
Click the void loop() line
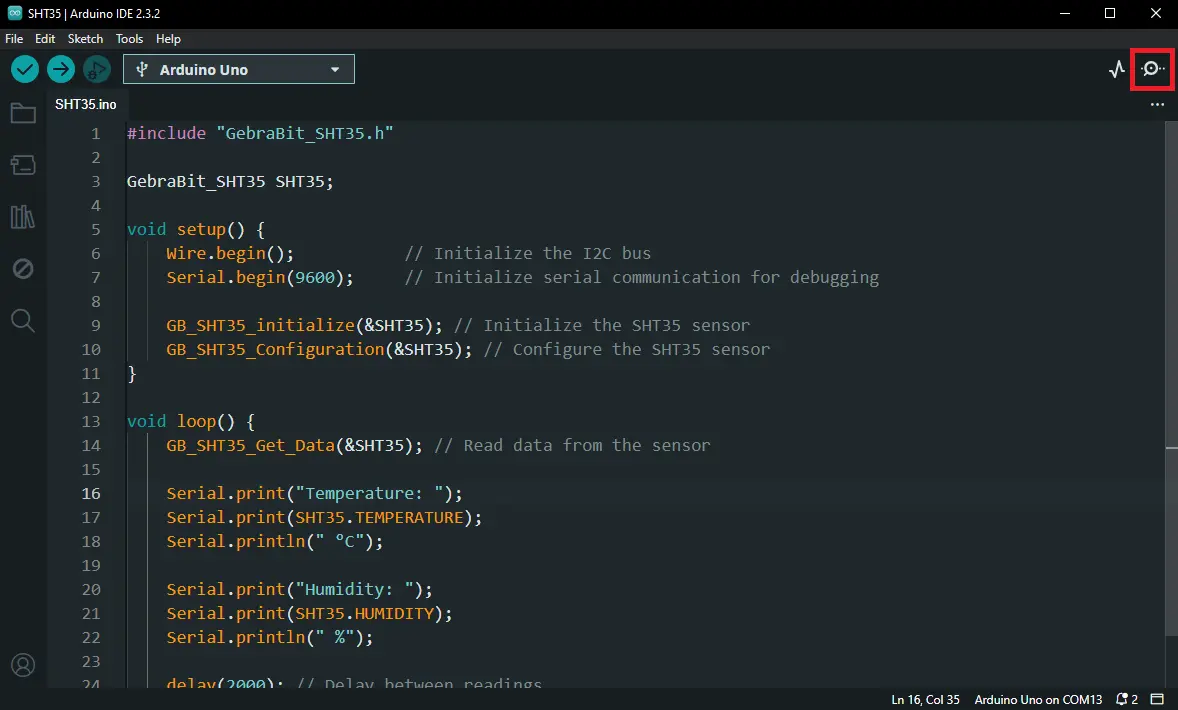191,421
